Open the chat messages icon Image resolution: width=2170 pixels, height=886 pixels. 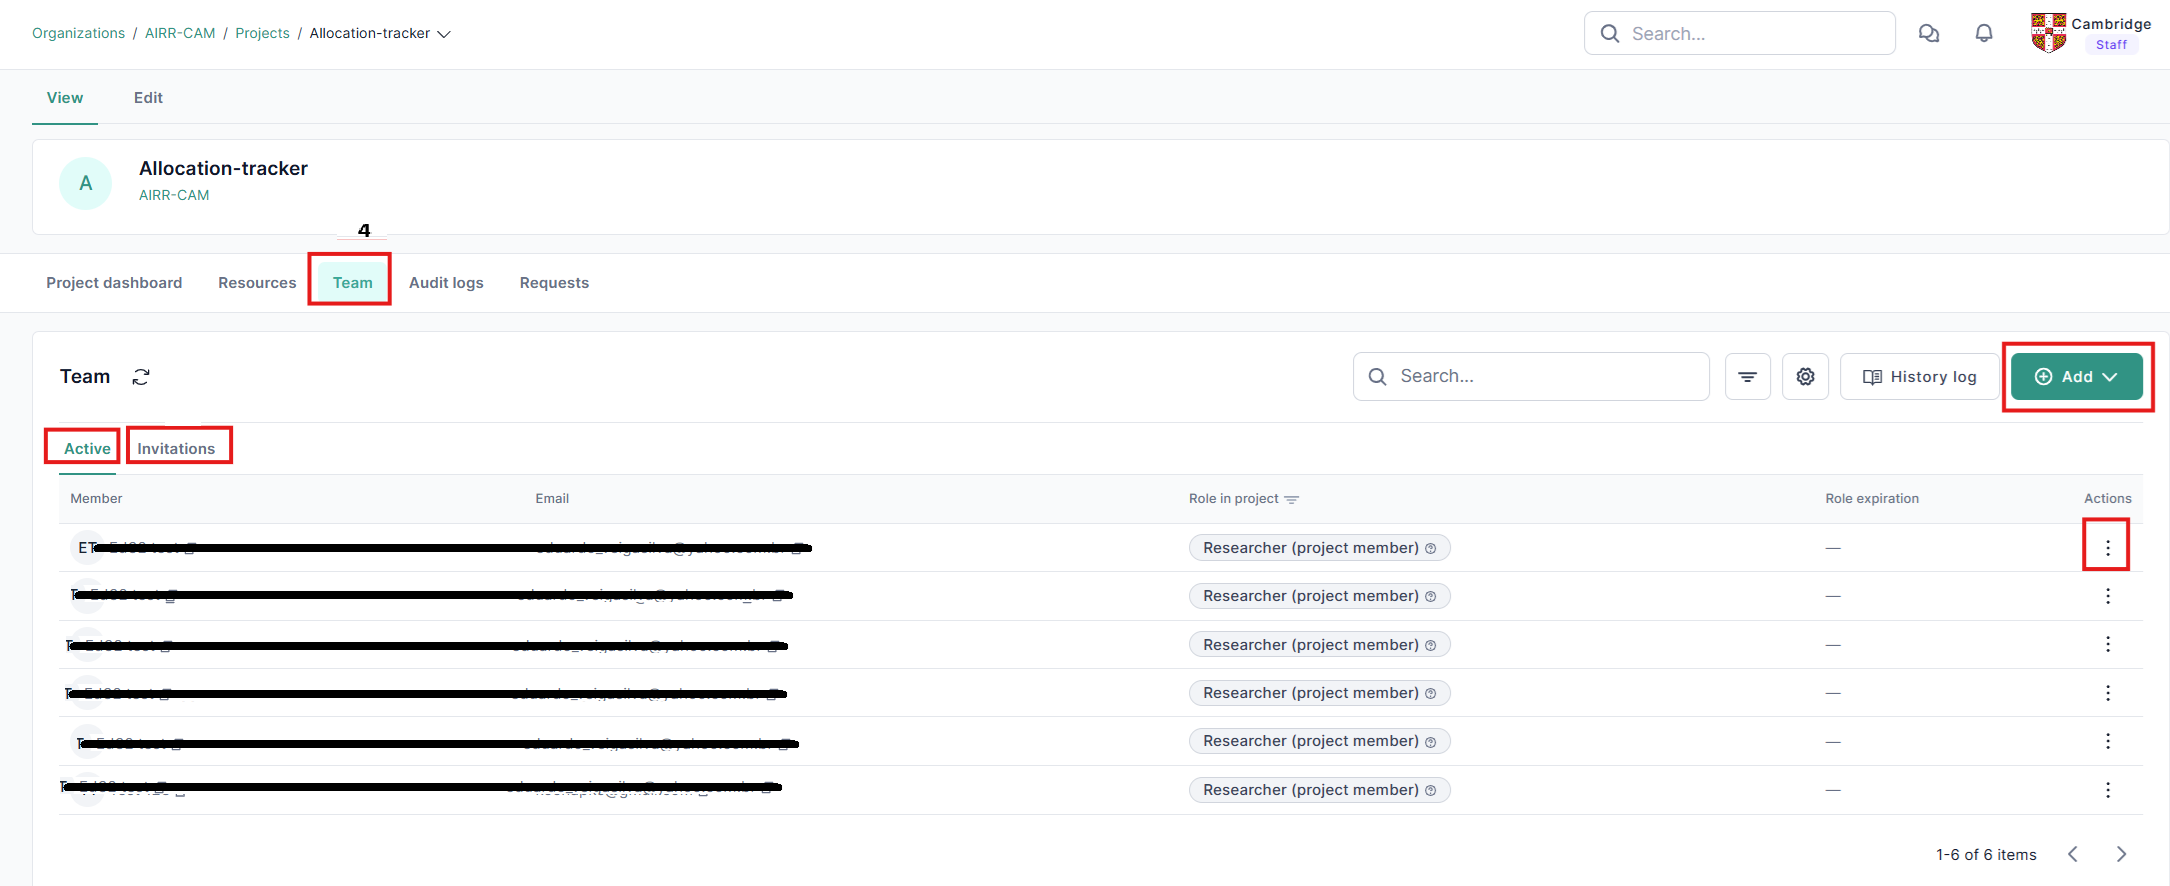coord(1929,34)
